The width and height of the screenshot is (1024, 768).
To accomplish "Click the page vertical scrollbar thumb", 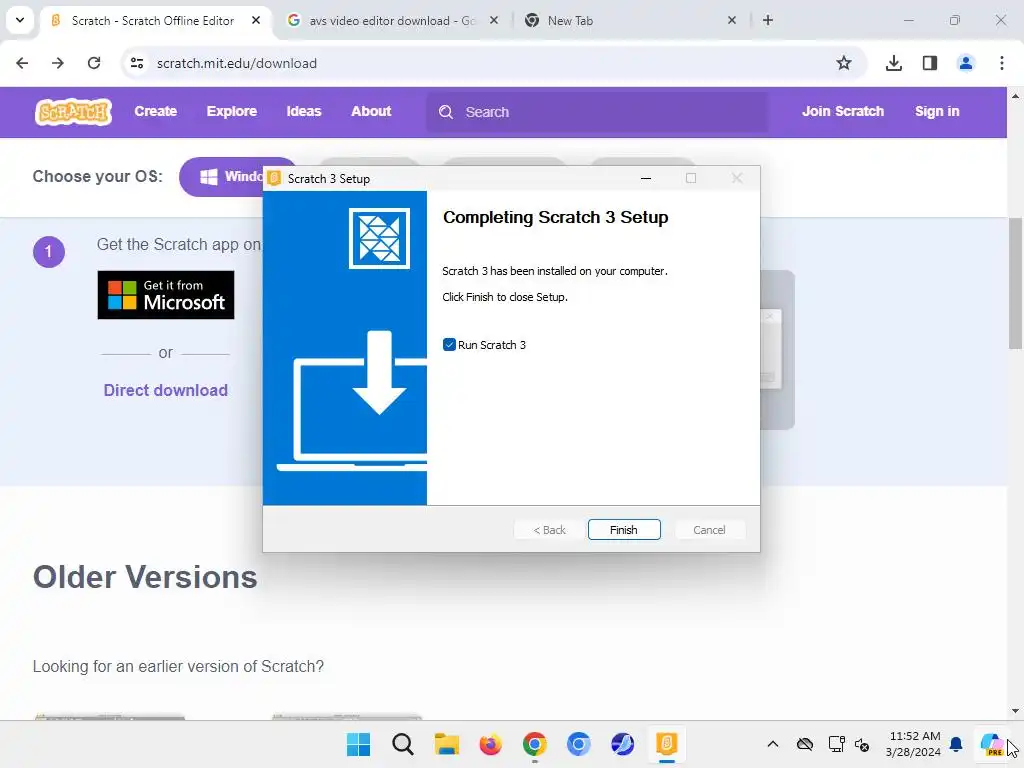I will [x=1015, y=284].
